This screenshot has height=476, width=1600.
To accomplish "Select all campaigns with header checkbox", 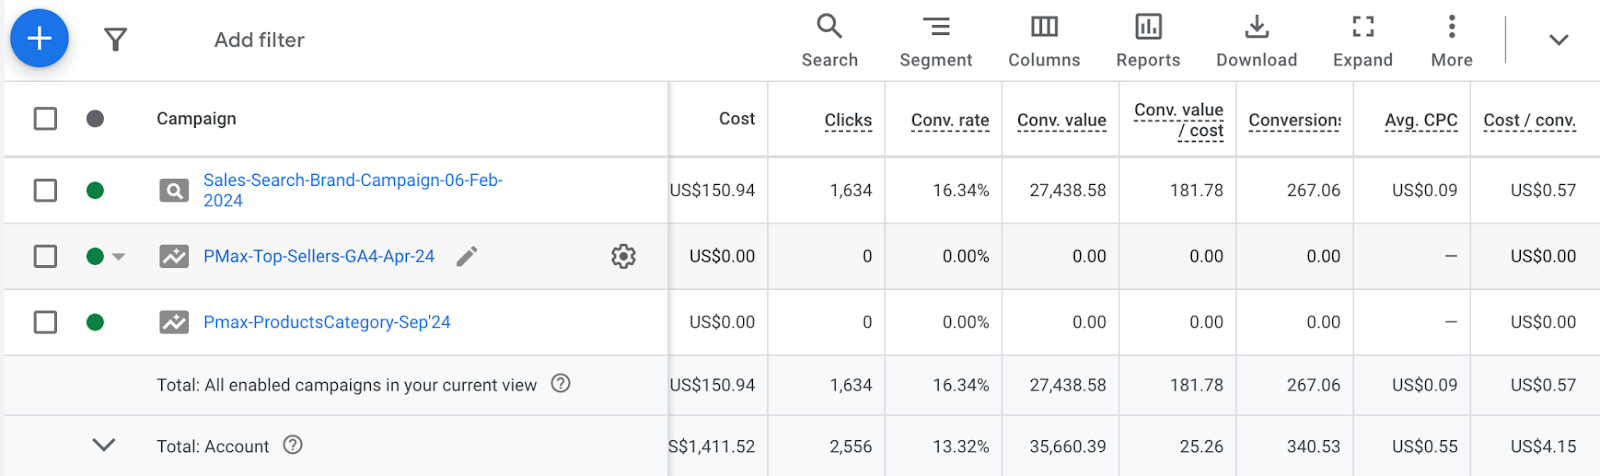I will click(x=45, y=119).
